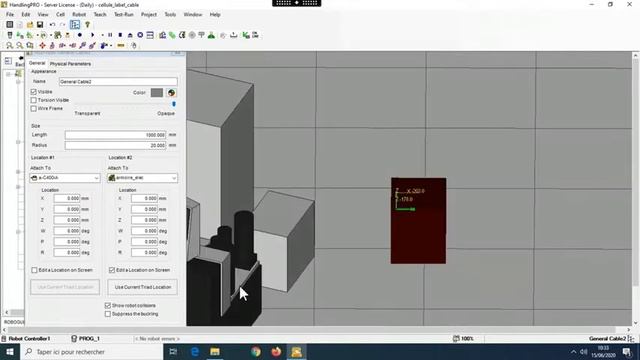The width and height of the screenshot is (640, 360).
Task: Toggle Show robot collisions checkbox
Action: (108, 305)
